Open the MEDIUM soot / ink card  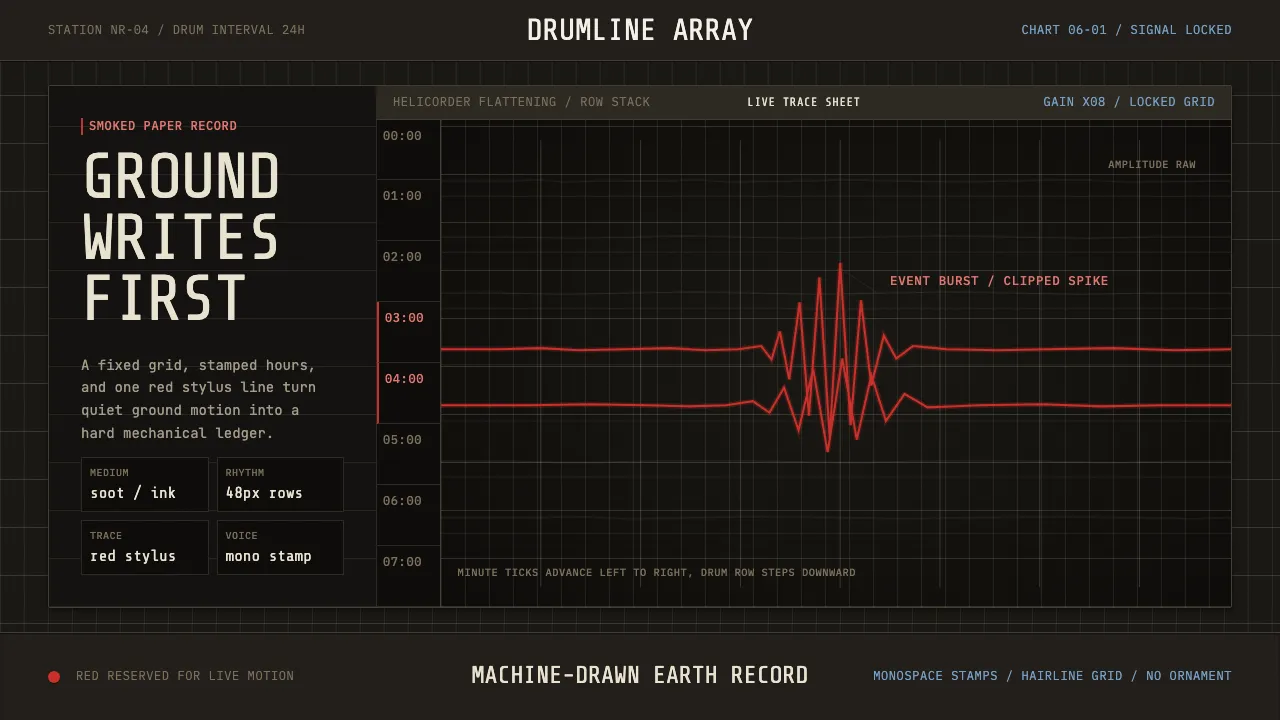(145, 485)
